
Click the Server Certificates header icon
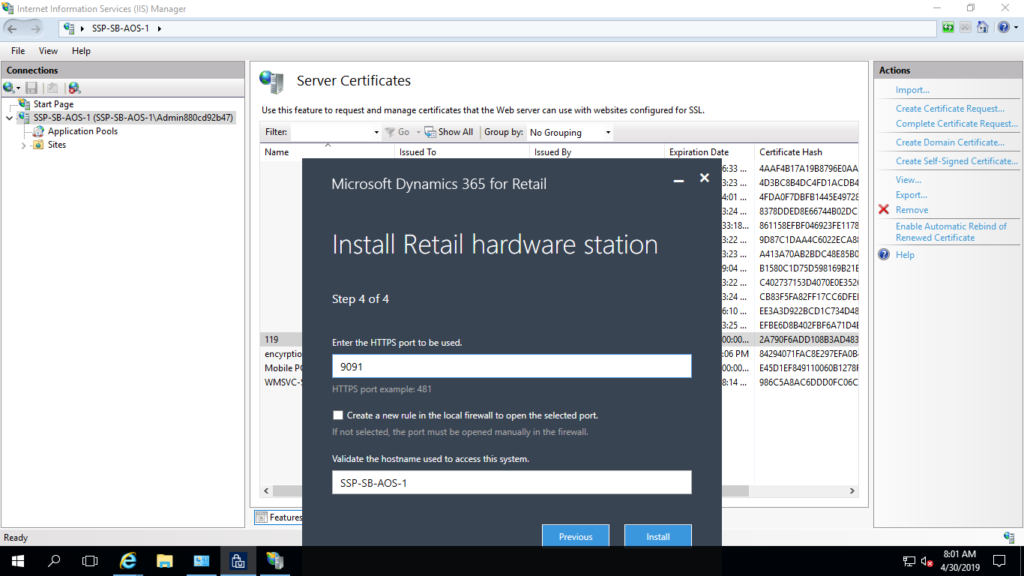click(x=272, y=81)
